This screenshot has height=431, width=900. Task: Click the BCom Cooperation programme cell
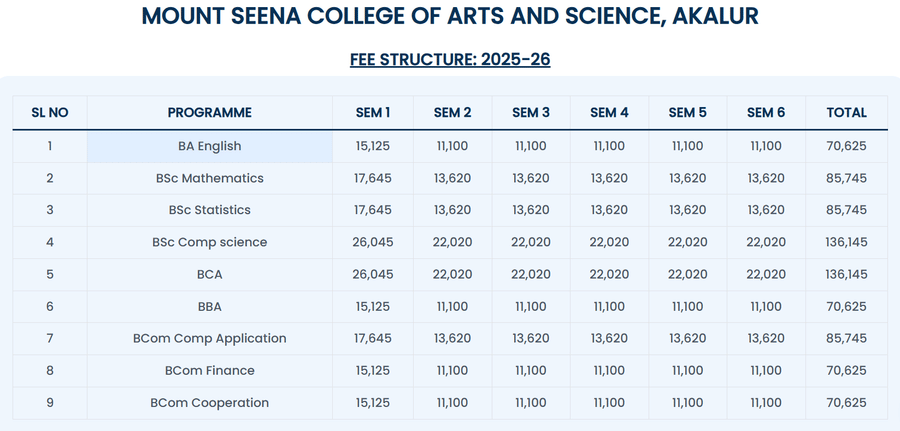pyautogui.click(x=210, y=402)
